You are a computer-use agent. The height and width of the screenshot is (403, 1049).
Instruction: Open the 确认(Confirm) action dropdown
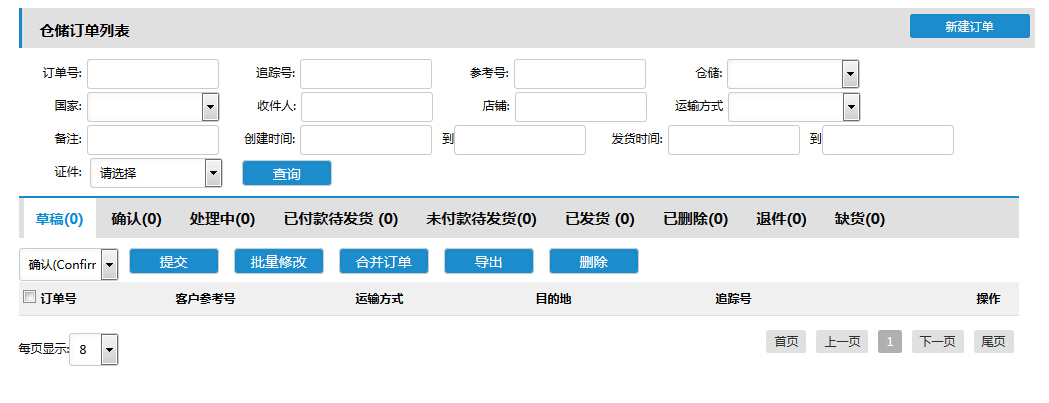click(x=69, y=265)
